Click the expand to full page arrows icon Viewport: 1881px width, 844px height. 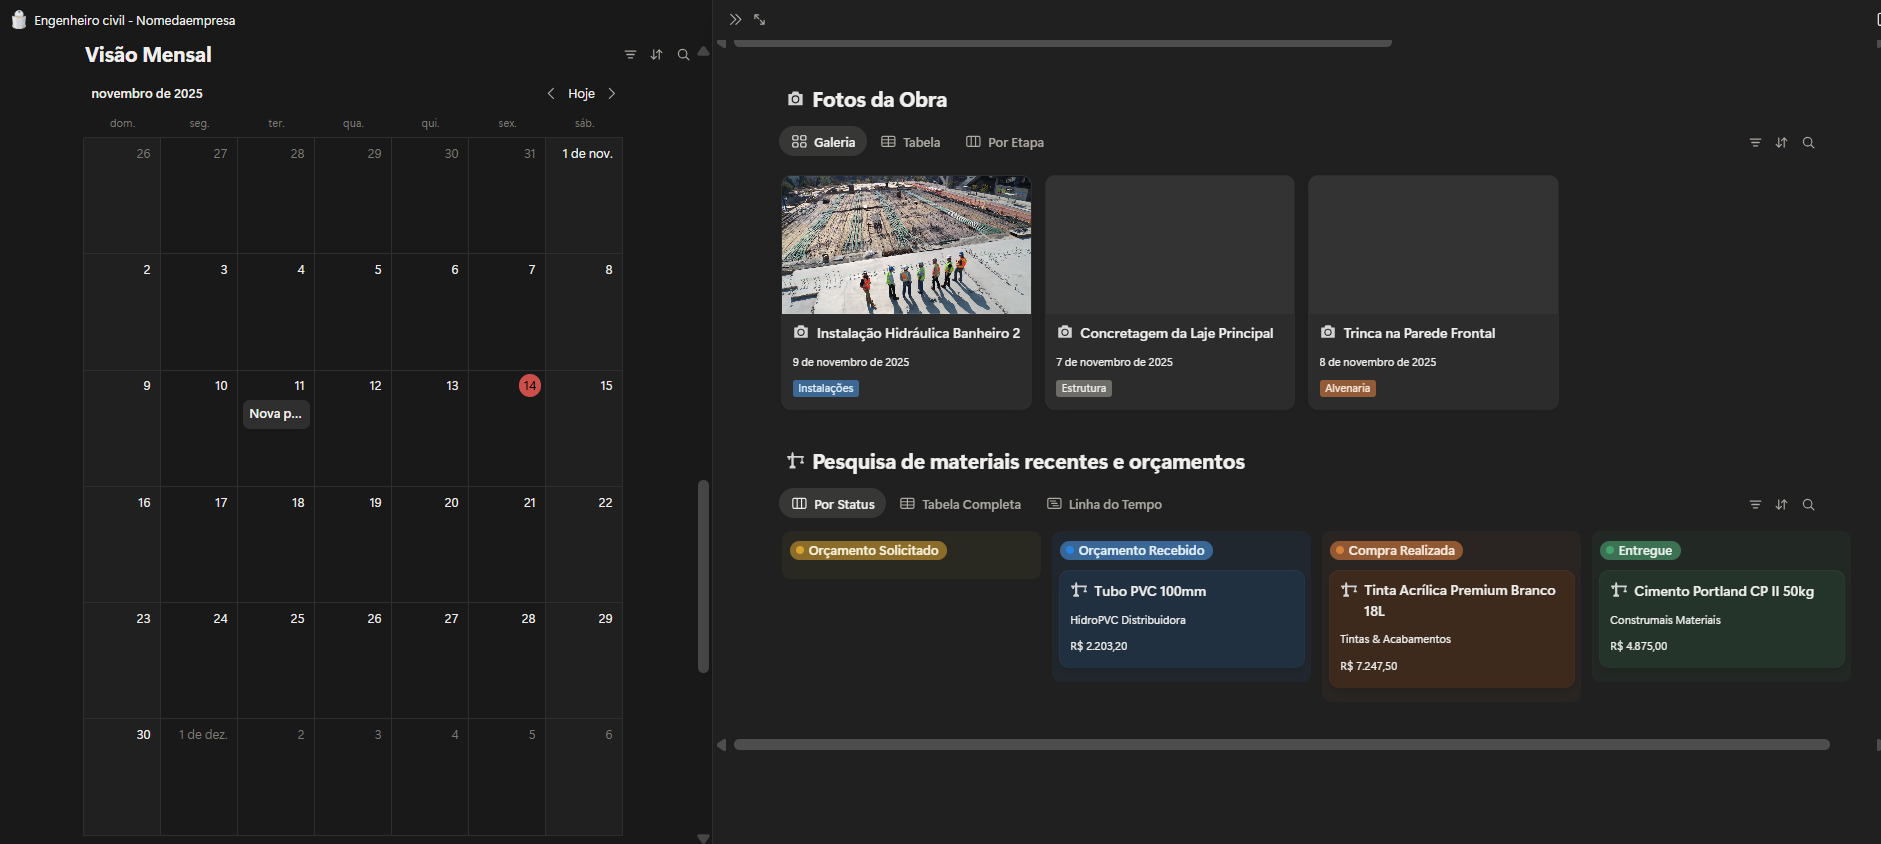coord(760,20)
